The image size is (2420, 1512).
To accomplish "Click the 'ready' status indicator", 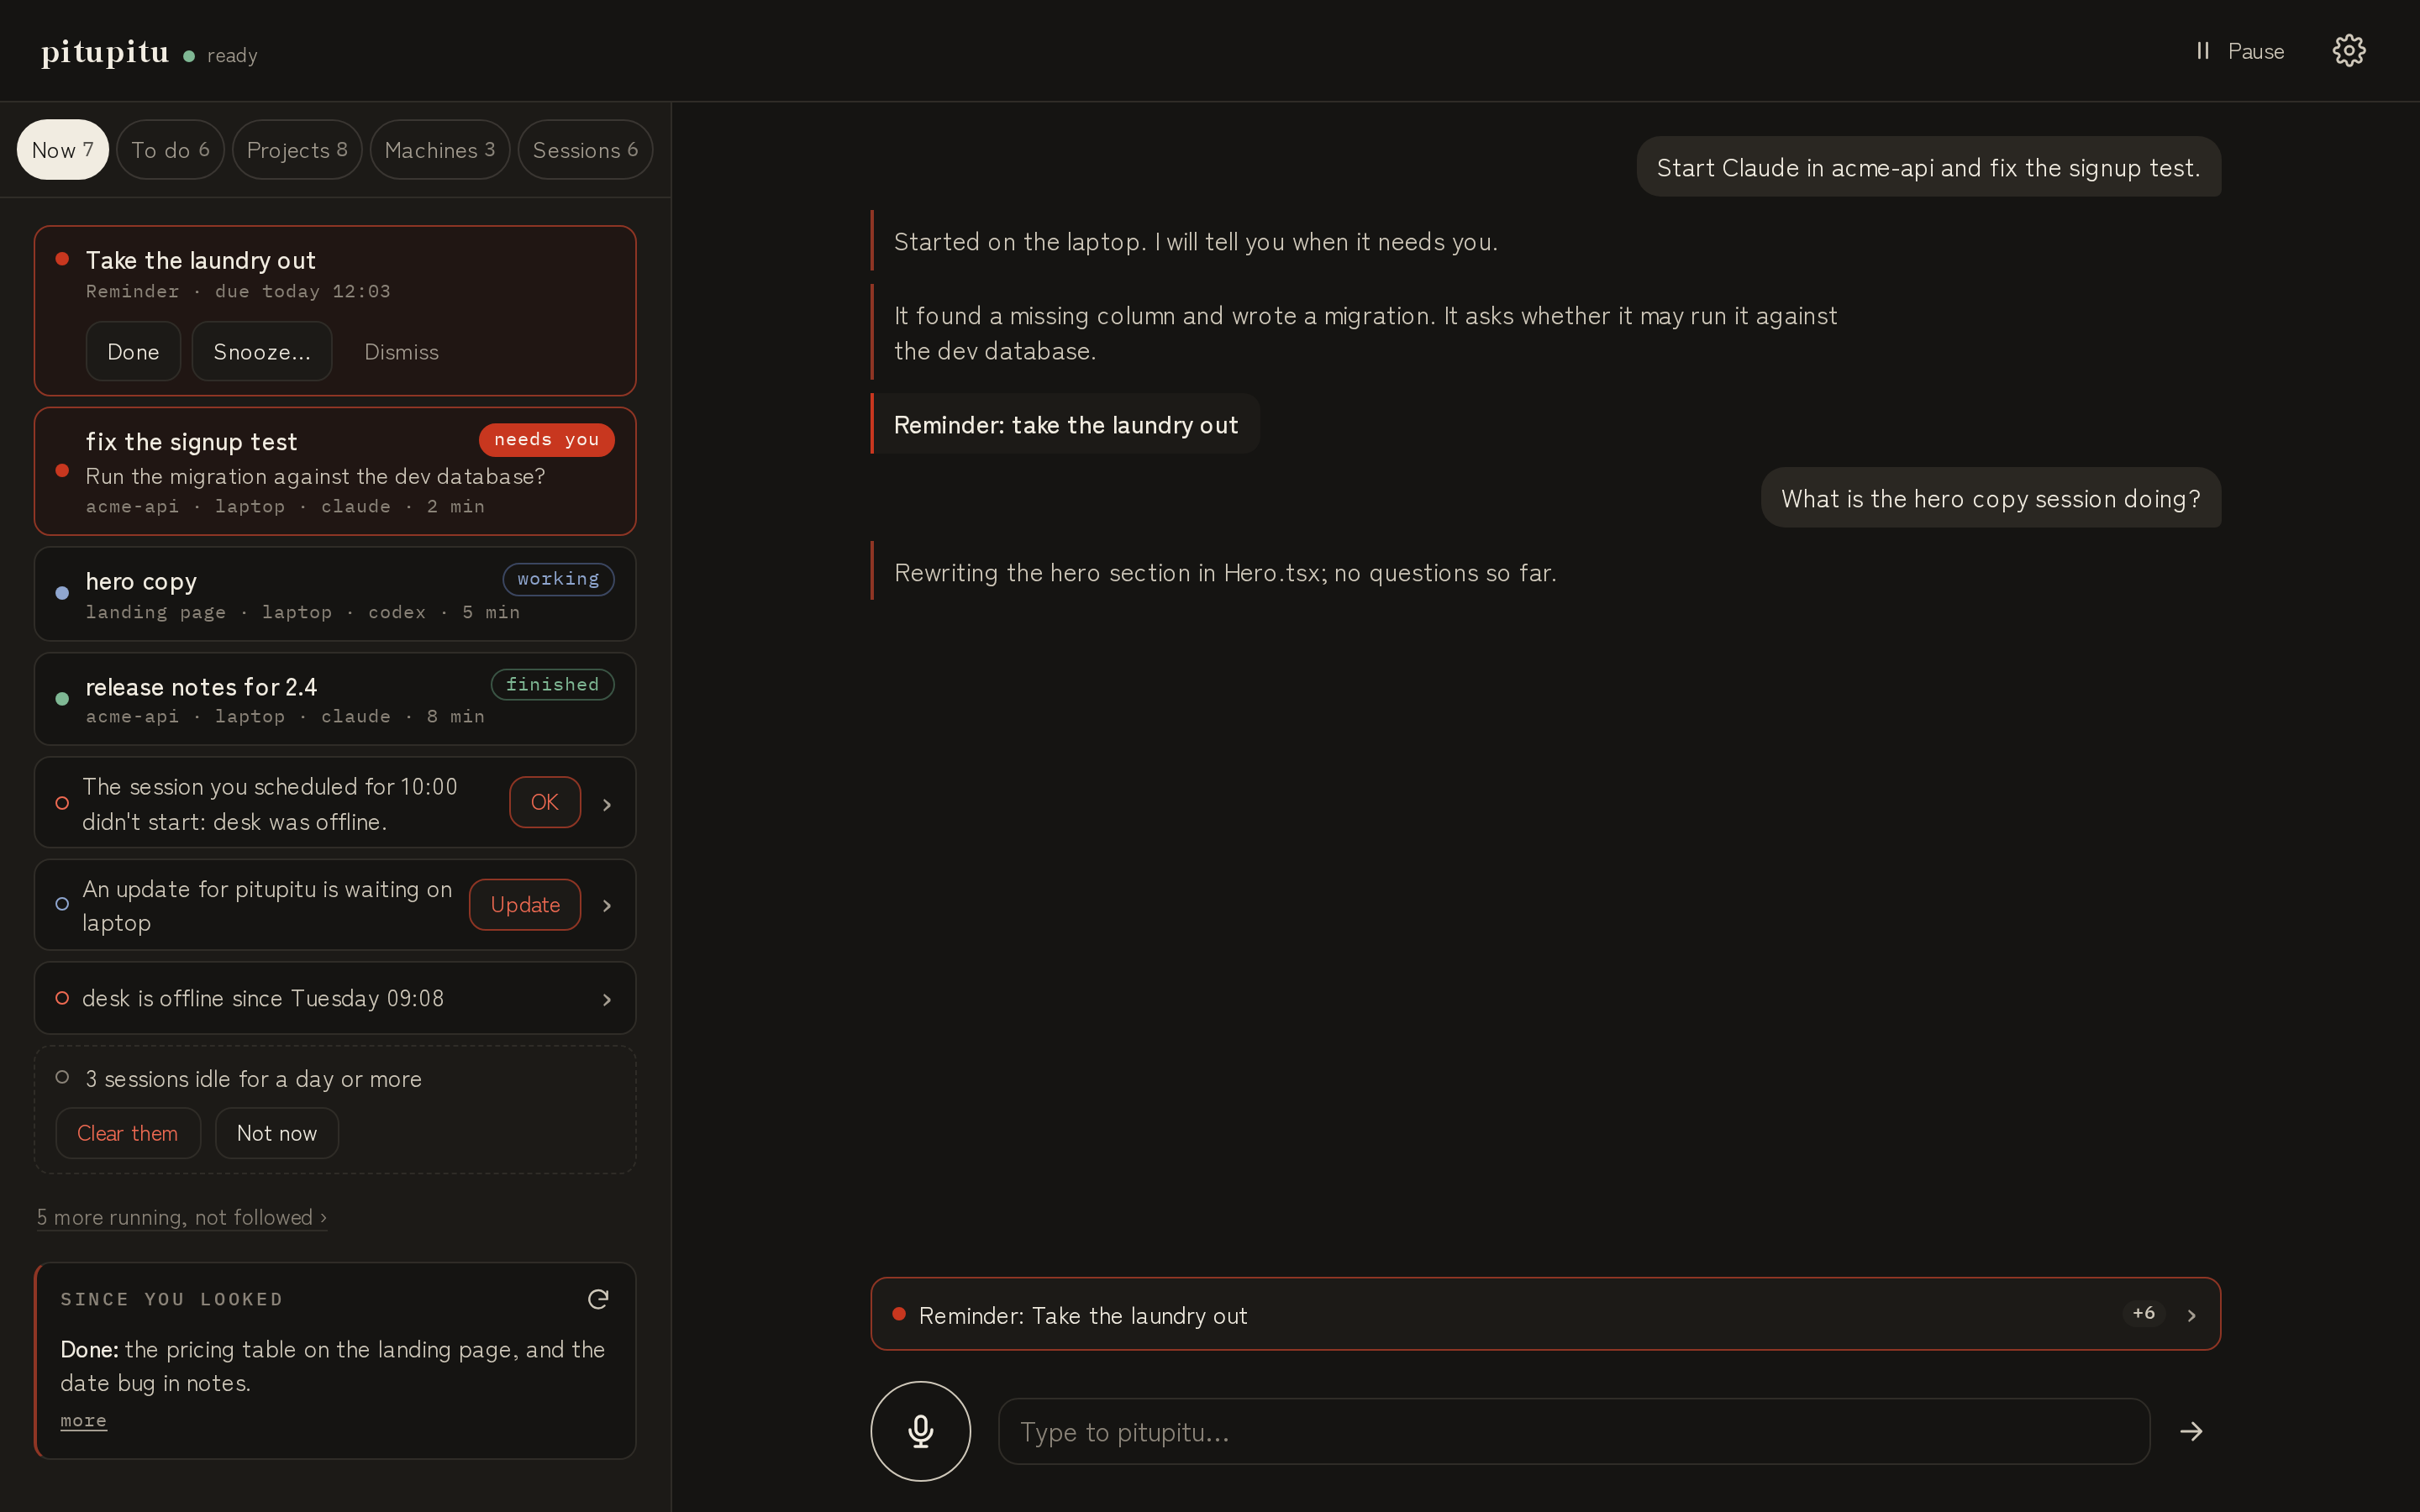I will point(221,56).
